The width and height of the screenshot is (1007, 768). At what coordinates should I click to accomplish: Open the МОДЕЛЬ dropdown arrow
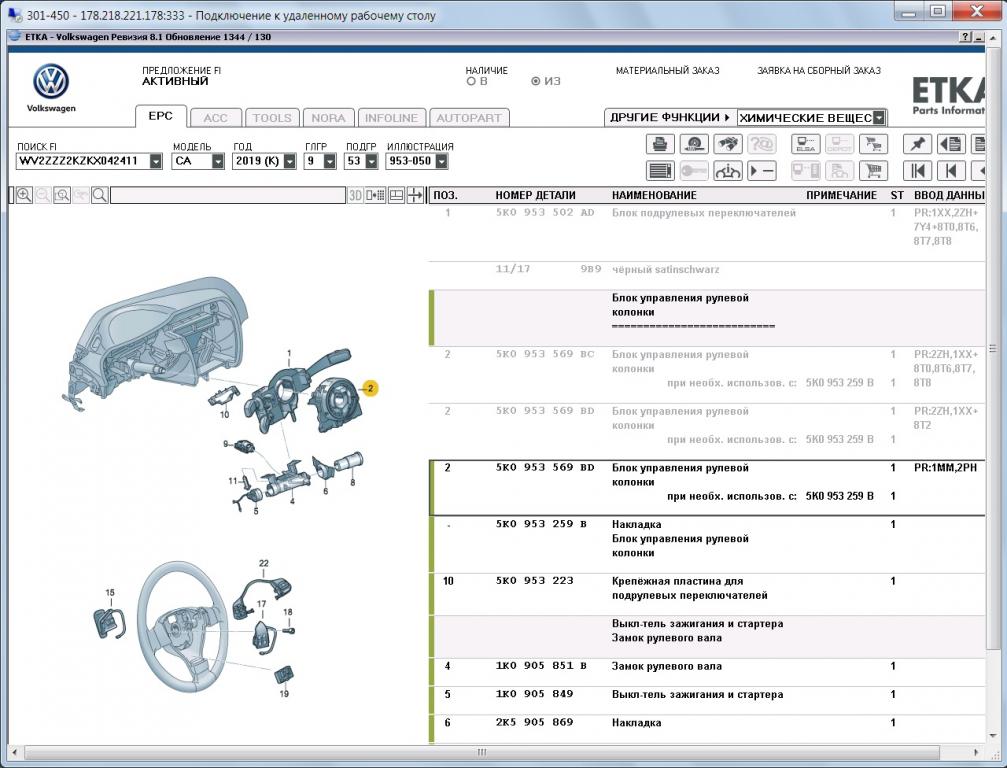[x=218, y=161]
